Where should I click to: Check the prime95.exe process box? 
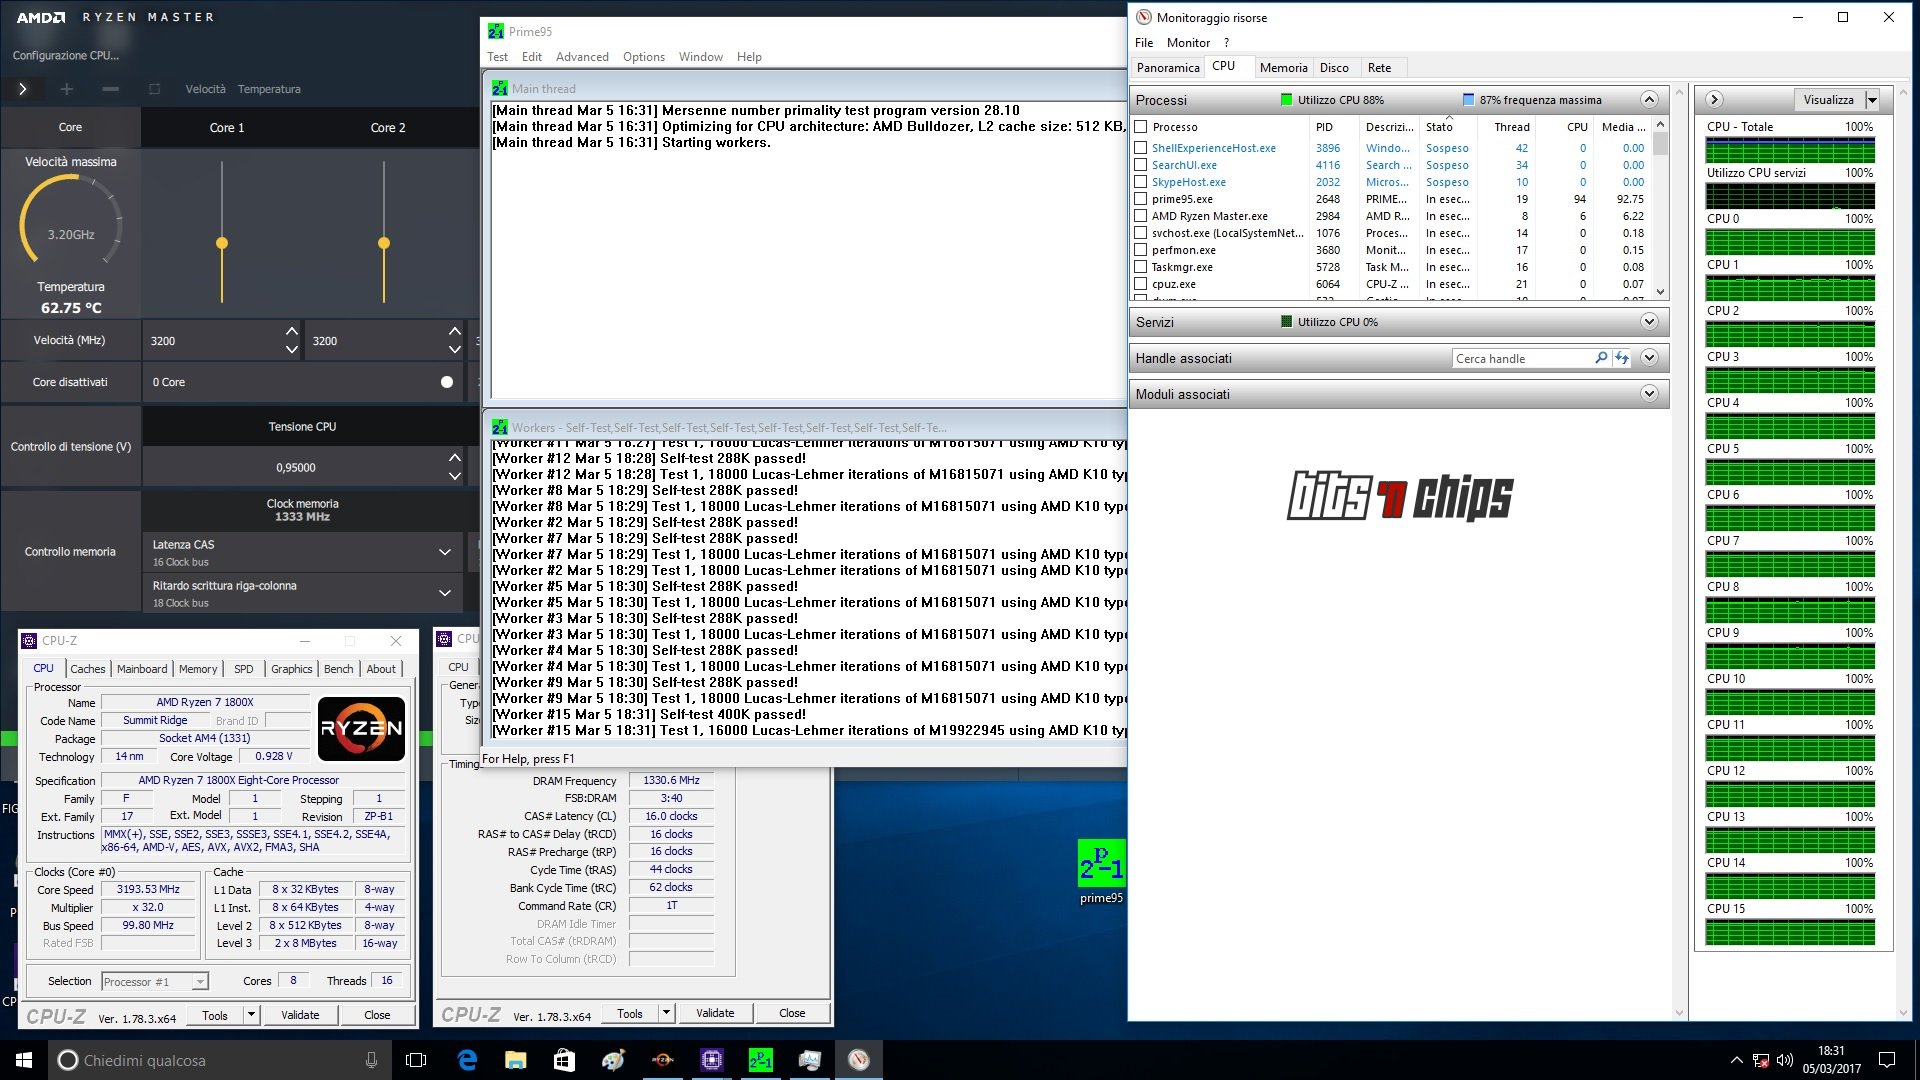1140,199
